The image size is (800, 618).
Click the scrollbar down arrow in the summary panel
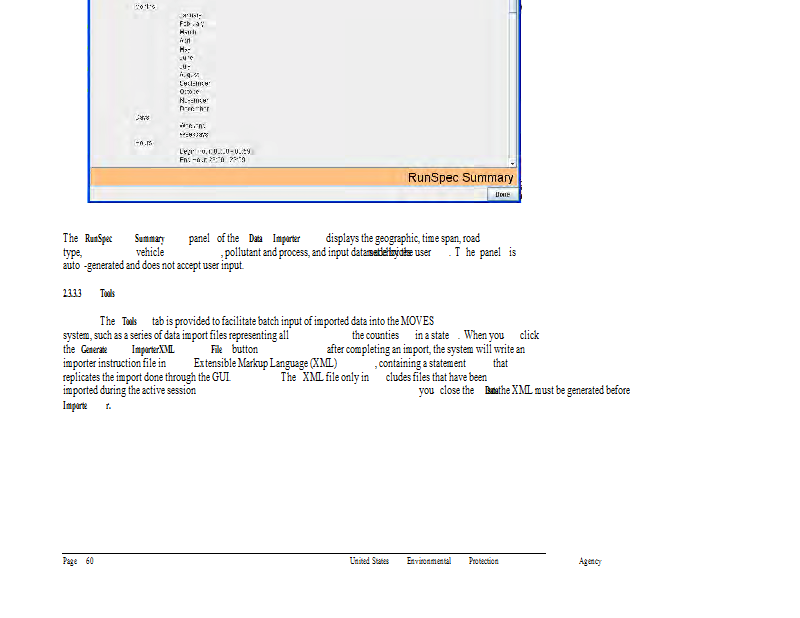(513, 161)
